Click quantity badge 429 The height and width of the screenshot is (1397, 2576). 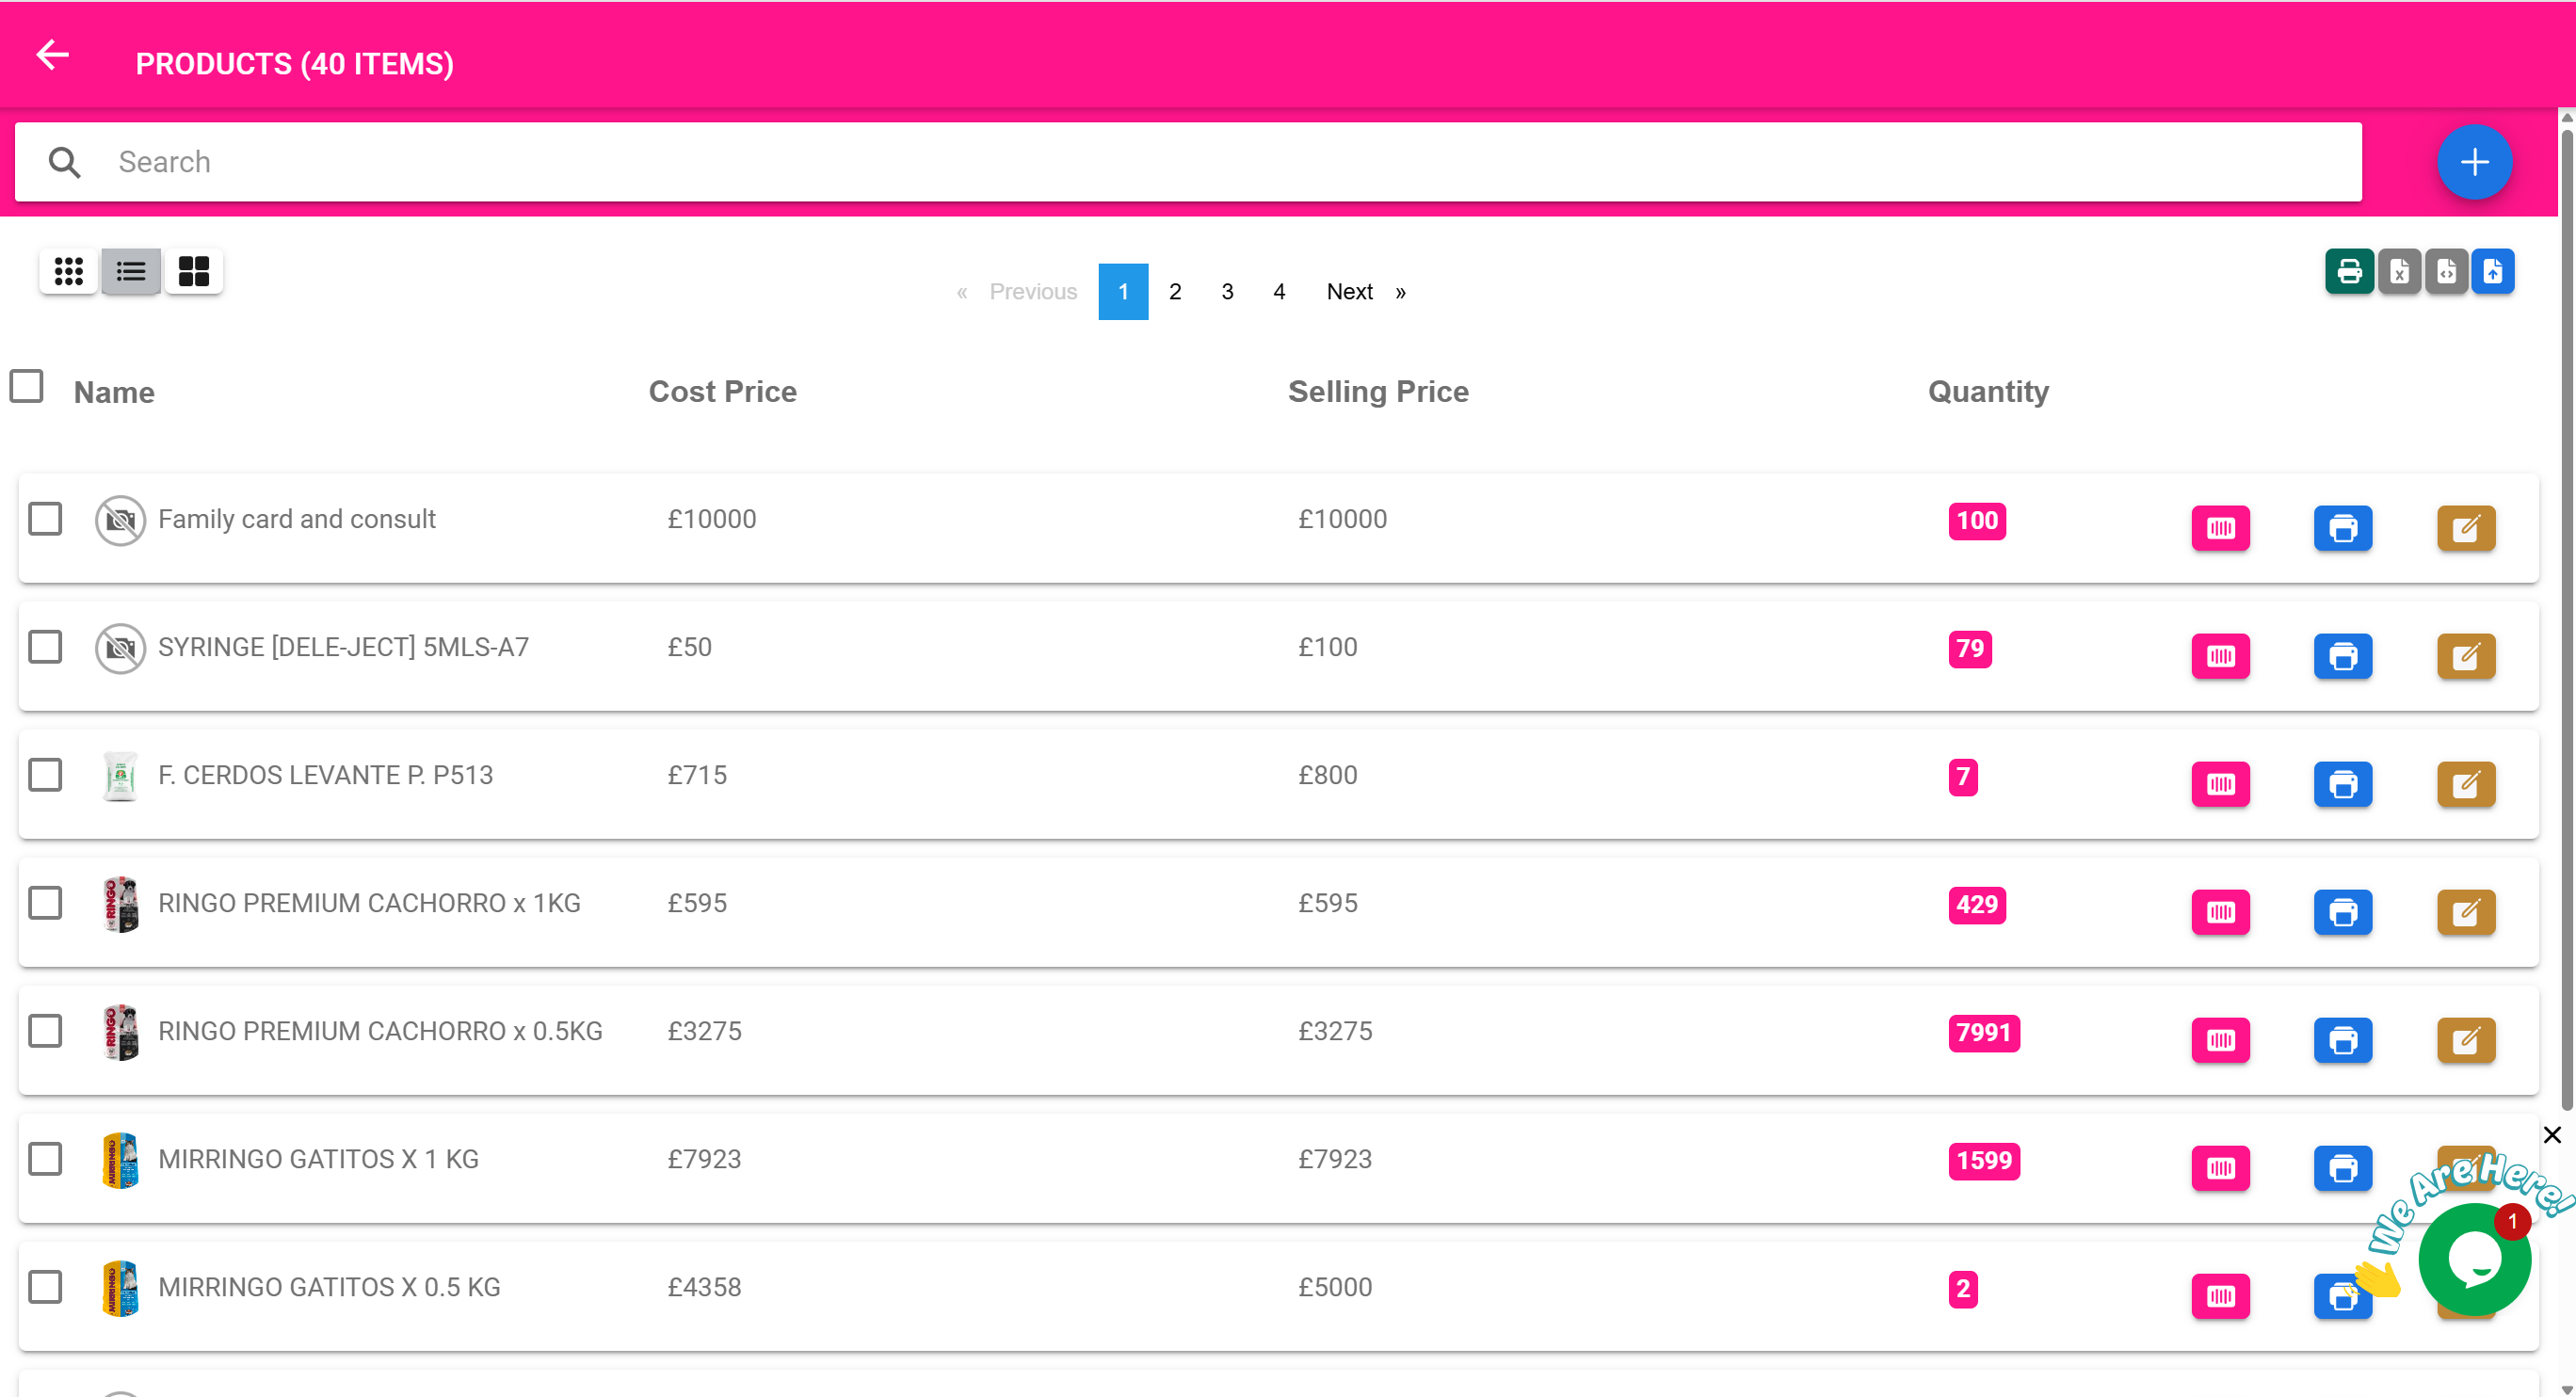point(1977,904)
